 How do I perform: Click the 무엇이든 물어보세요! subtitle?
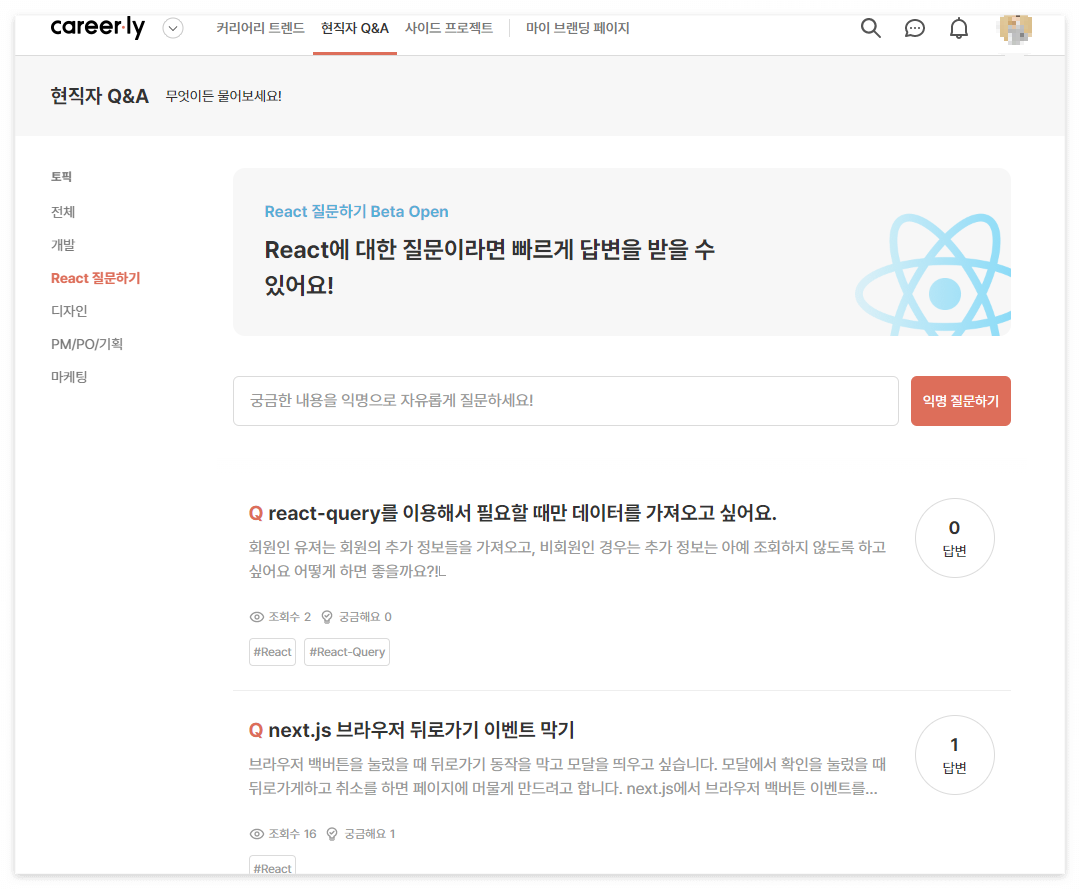pyautogui.click(x=223, y=96)
